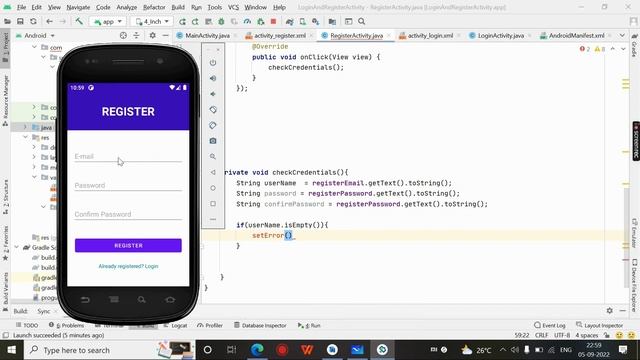Open Microsoft Edge from the taskbar
The image size is (640, 360).
click(257, 350)
